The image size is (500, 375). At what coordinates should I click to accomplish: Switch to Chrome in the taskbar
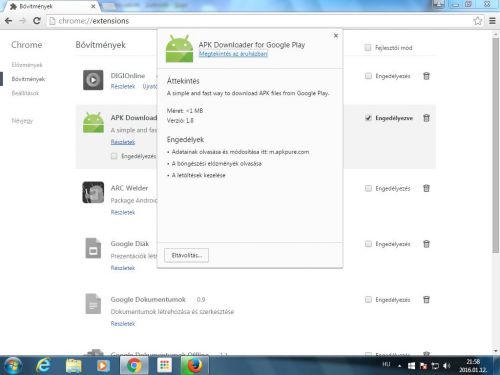pyautogui.click(x=134, y=366)
